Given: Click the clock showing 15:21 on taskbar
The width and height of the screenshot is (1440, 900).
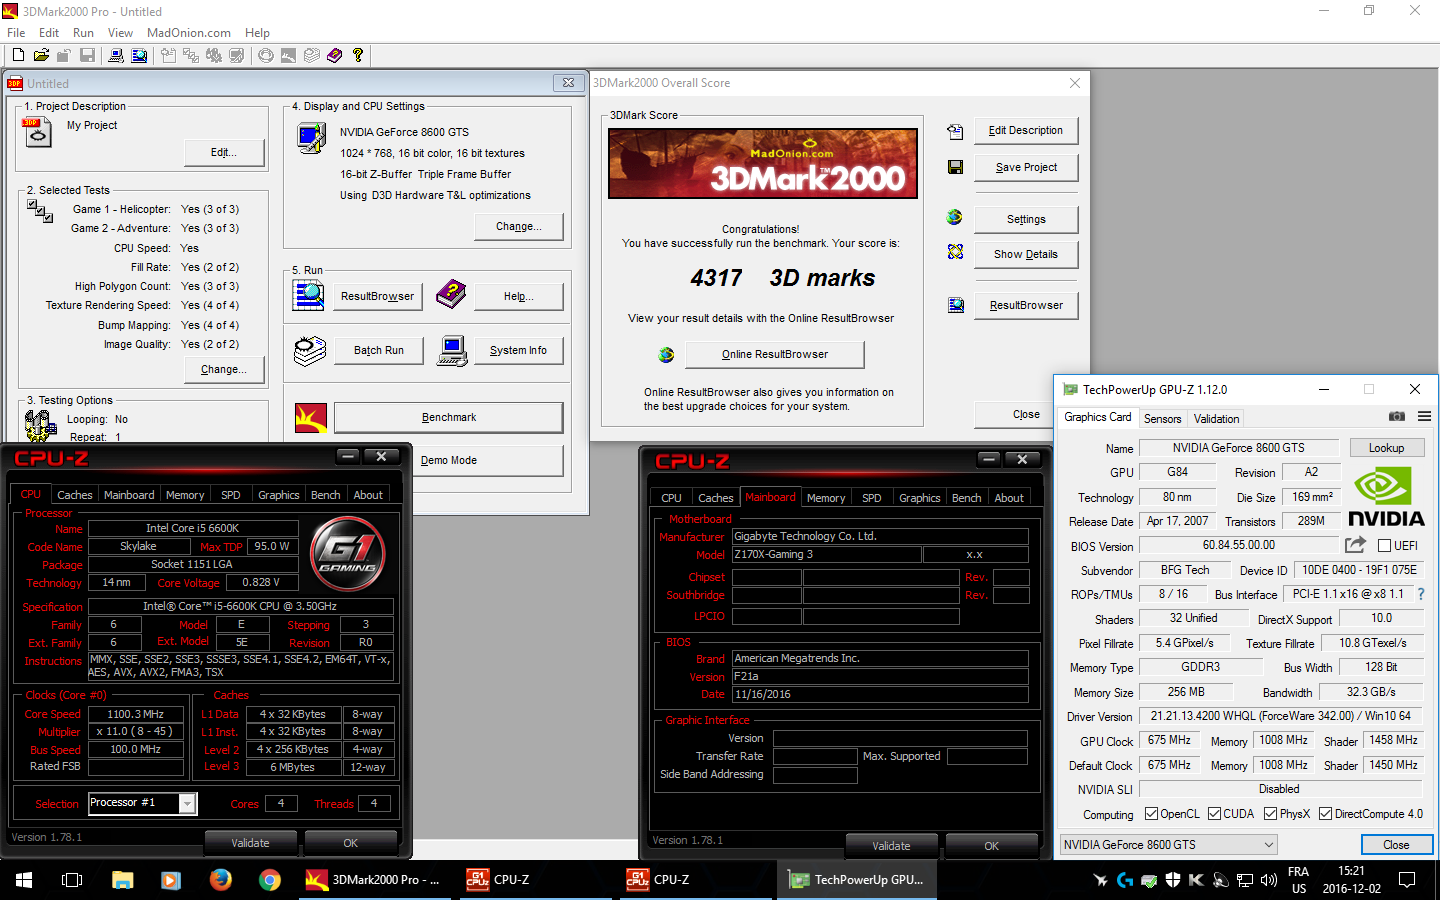Looking at the screenshot, I should pyautogui.click(x=1351, y=871).
